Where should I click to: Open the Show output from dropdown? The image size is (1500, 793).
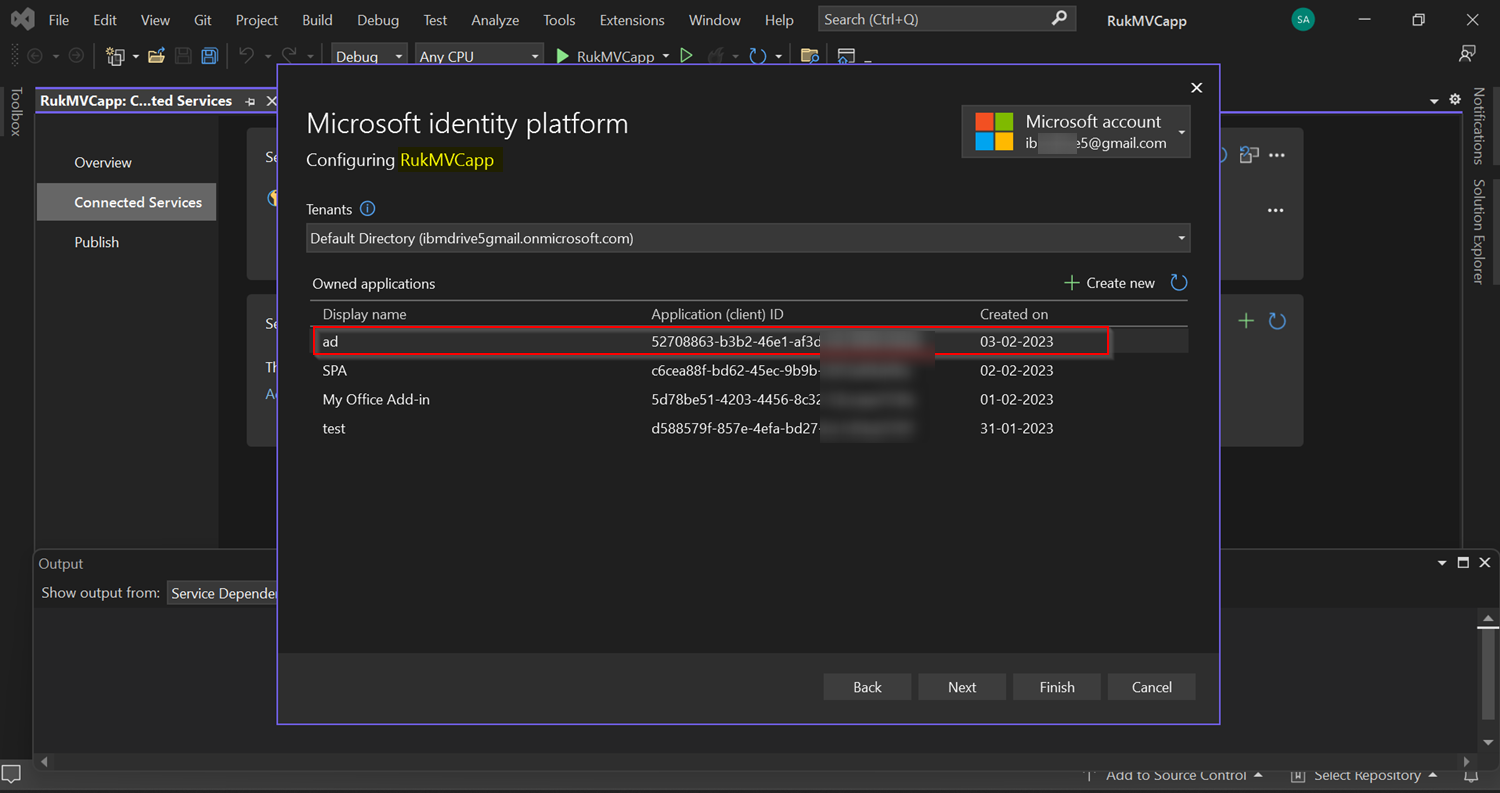point(224,593)
